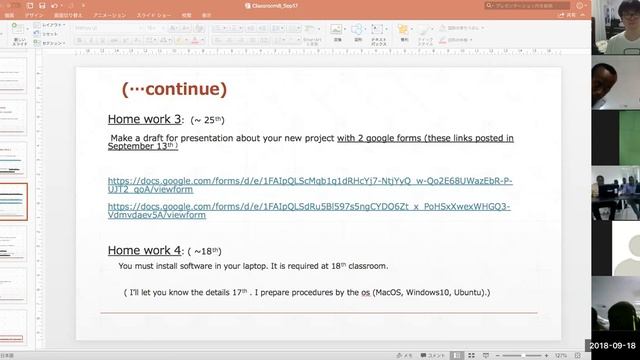This screenshot has height=360, width=640.
Task: Toggle italic formatting
Action: 91,40
